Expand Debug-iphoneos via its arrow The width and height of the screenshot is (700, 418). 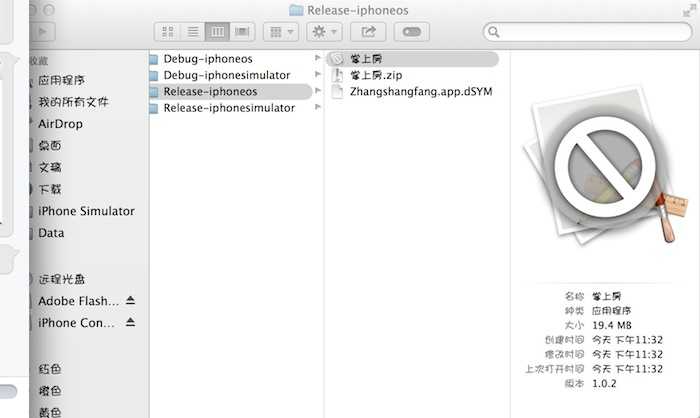coord(317,58)
